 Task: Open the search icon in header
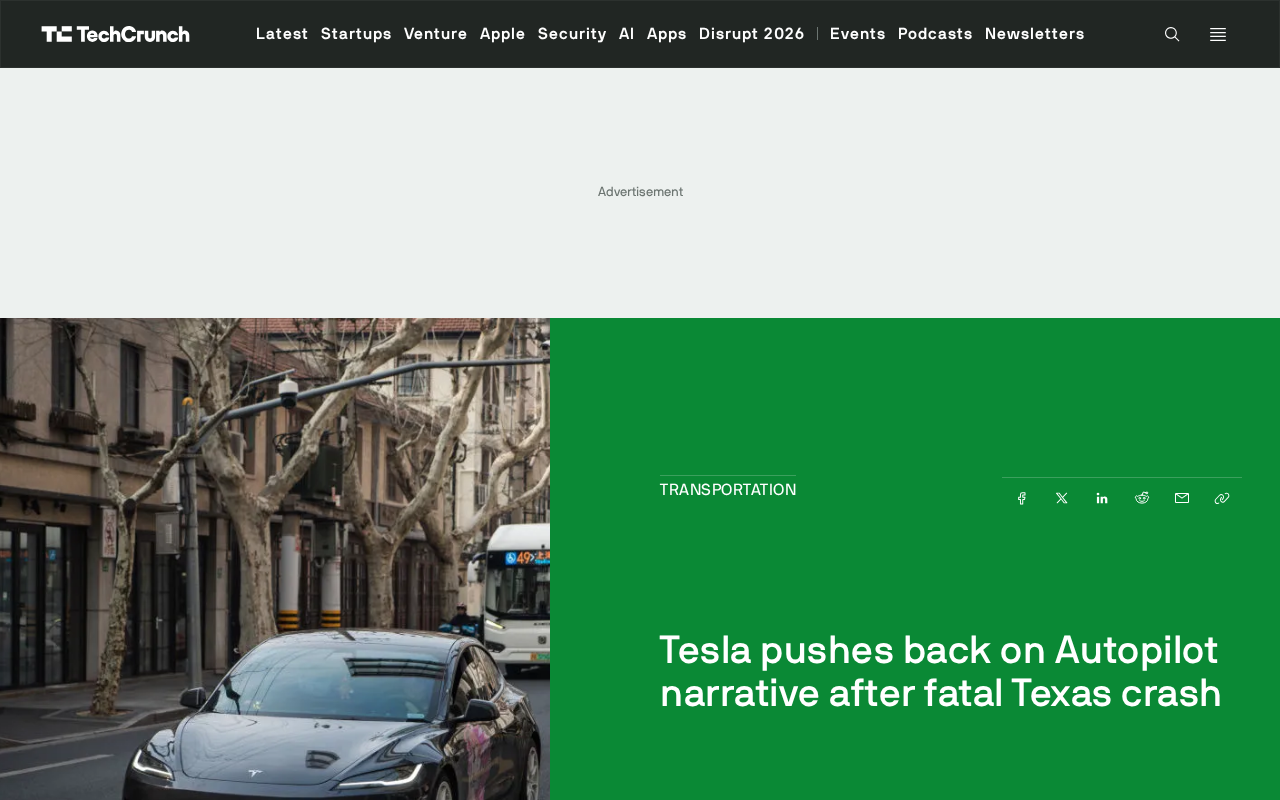[x=1172, y=34]
